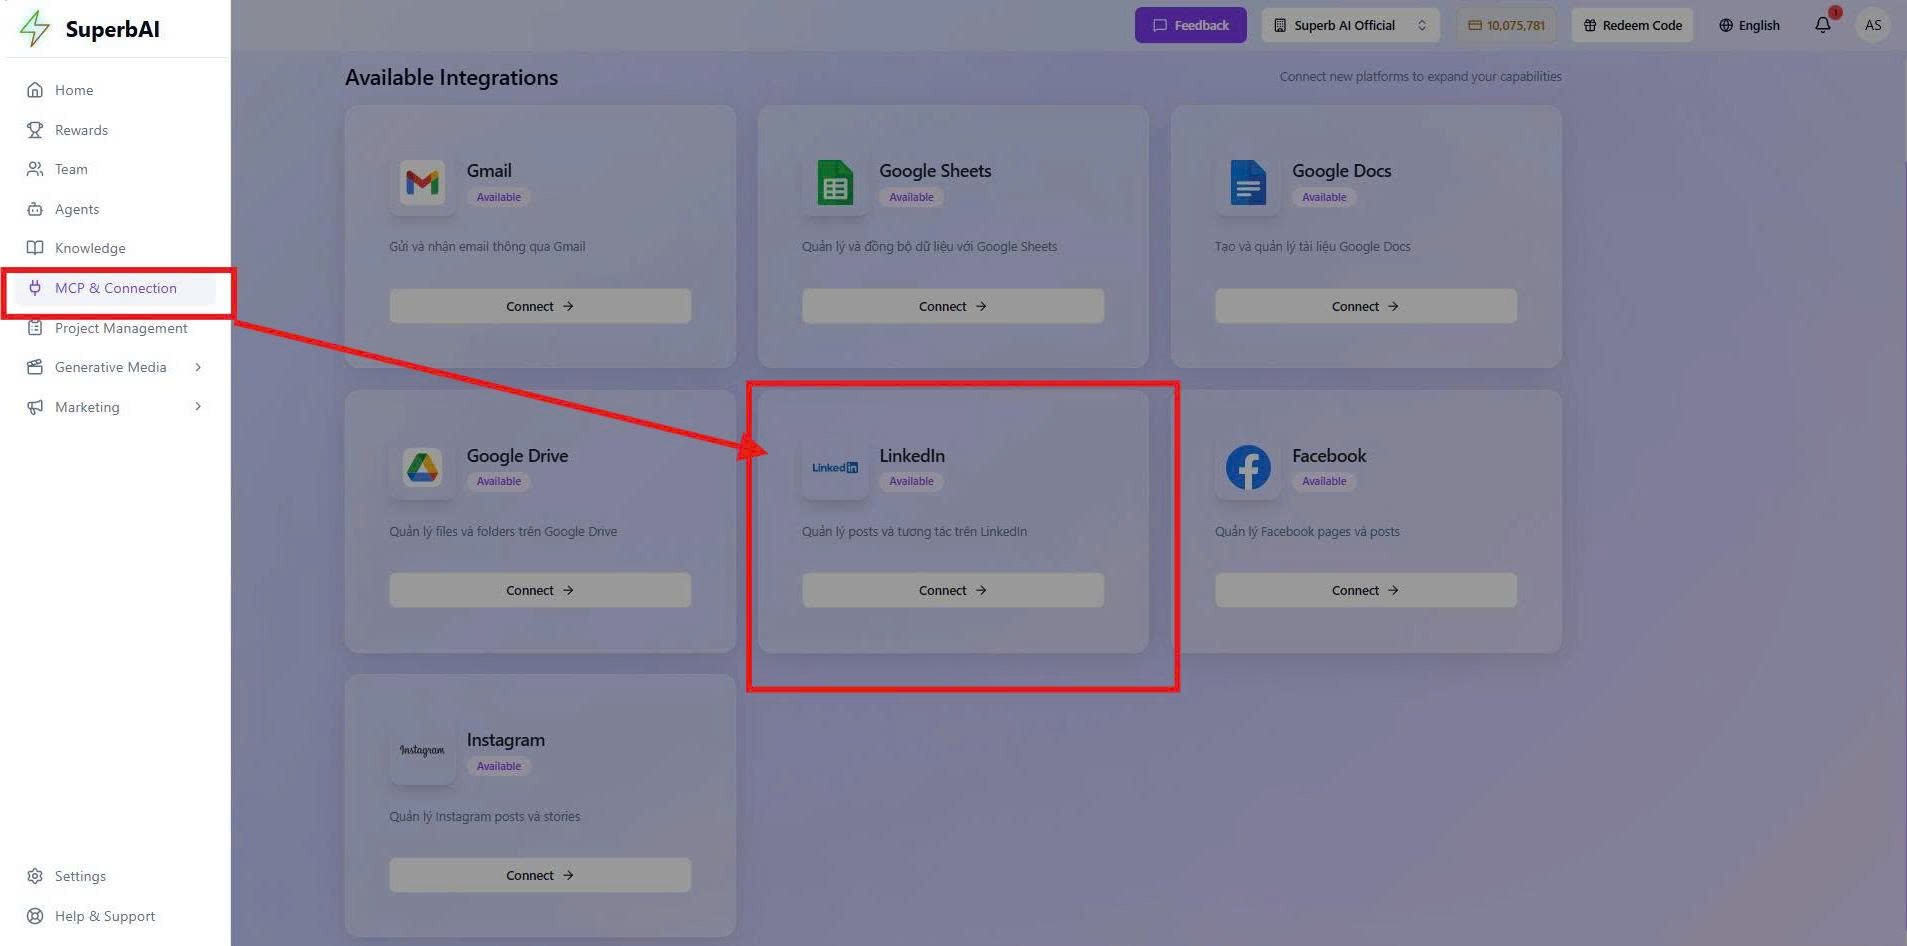Click the Facebook logo icon
1907x946 pixels.
(1247, 467)
